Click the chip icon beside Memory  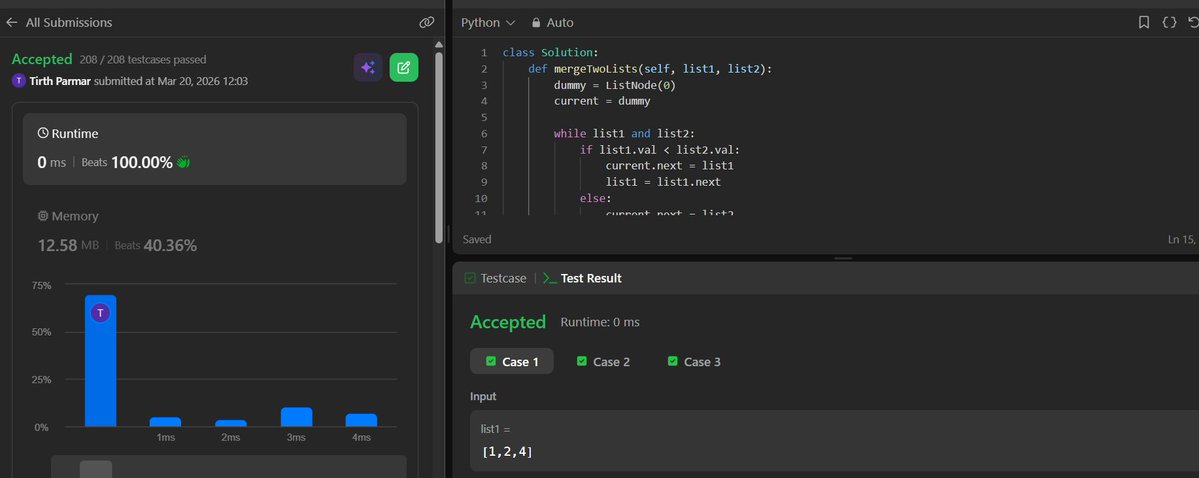43,216
